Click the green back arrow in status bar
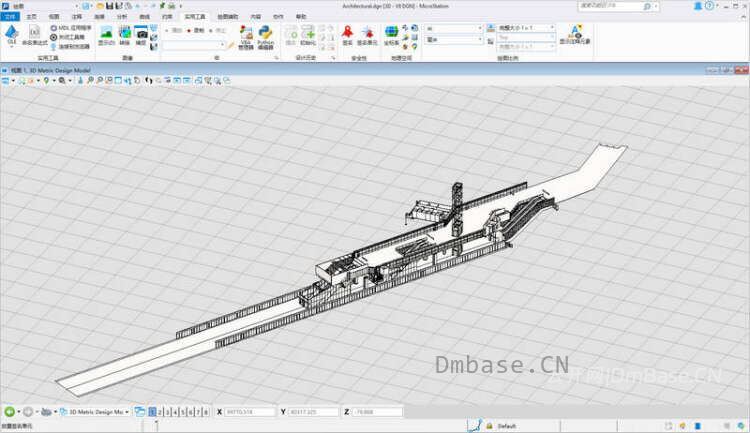 point(9,411)
